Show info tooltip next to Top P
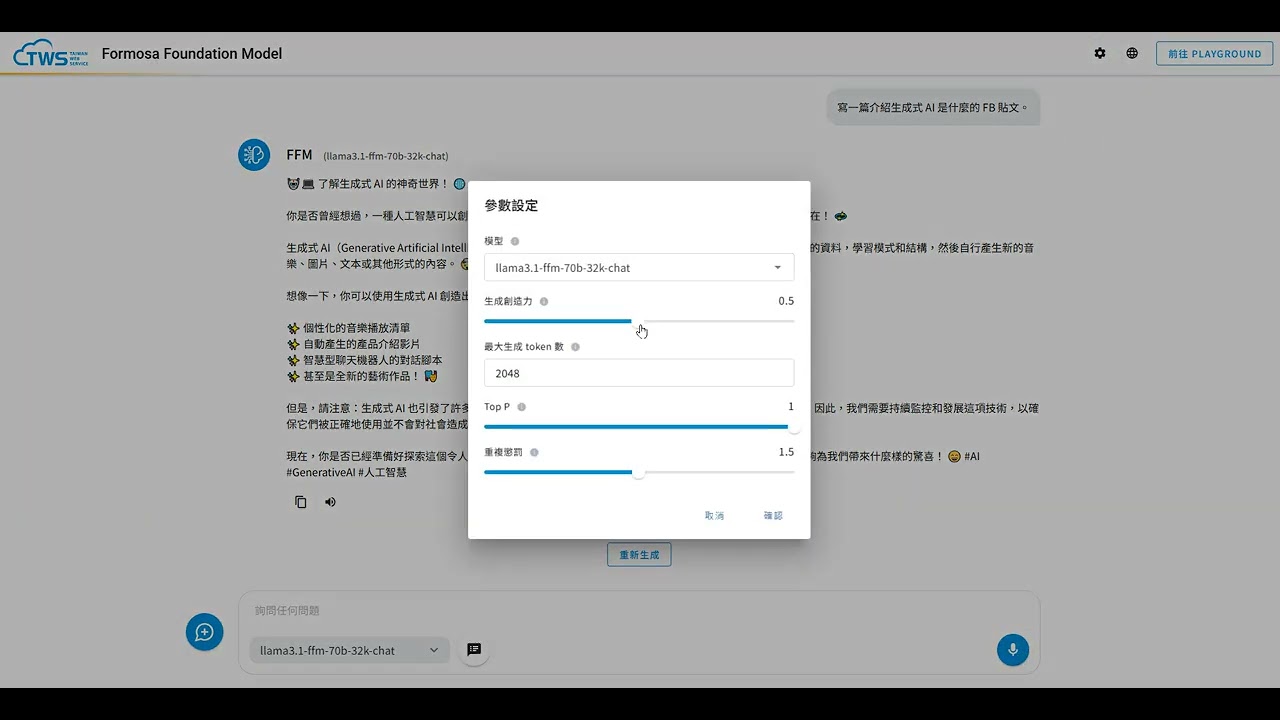Viewport: 1280px width, 720px height. [x=521, y=407]
